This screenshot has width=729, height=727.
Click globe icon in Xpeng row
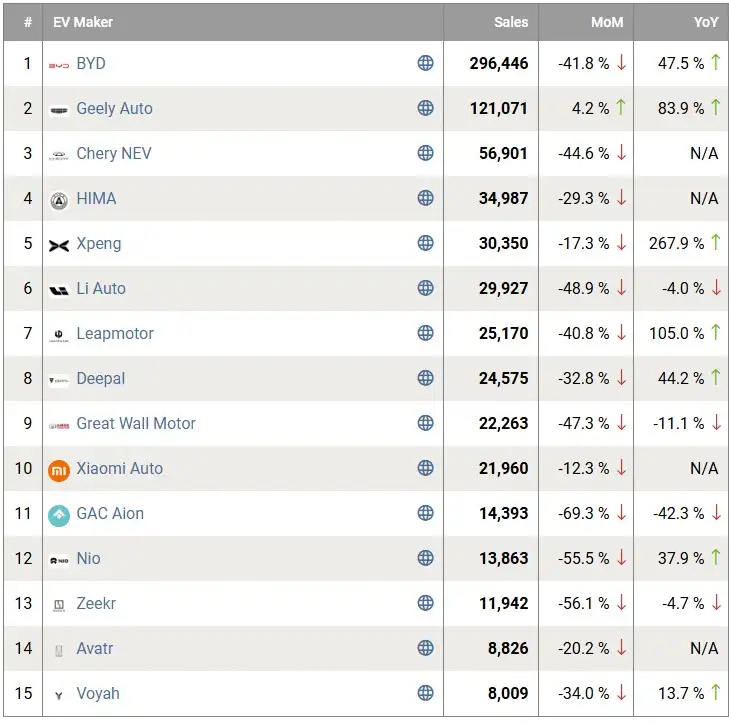coord(425,243)
